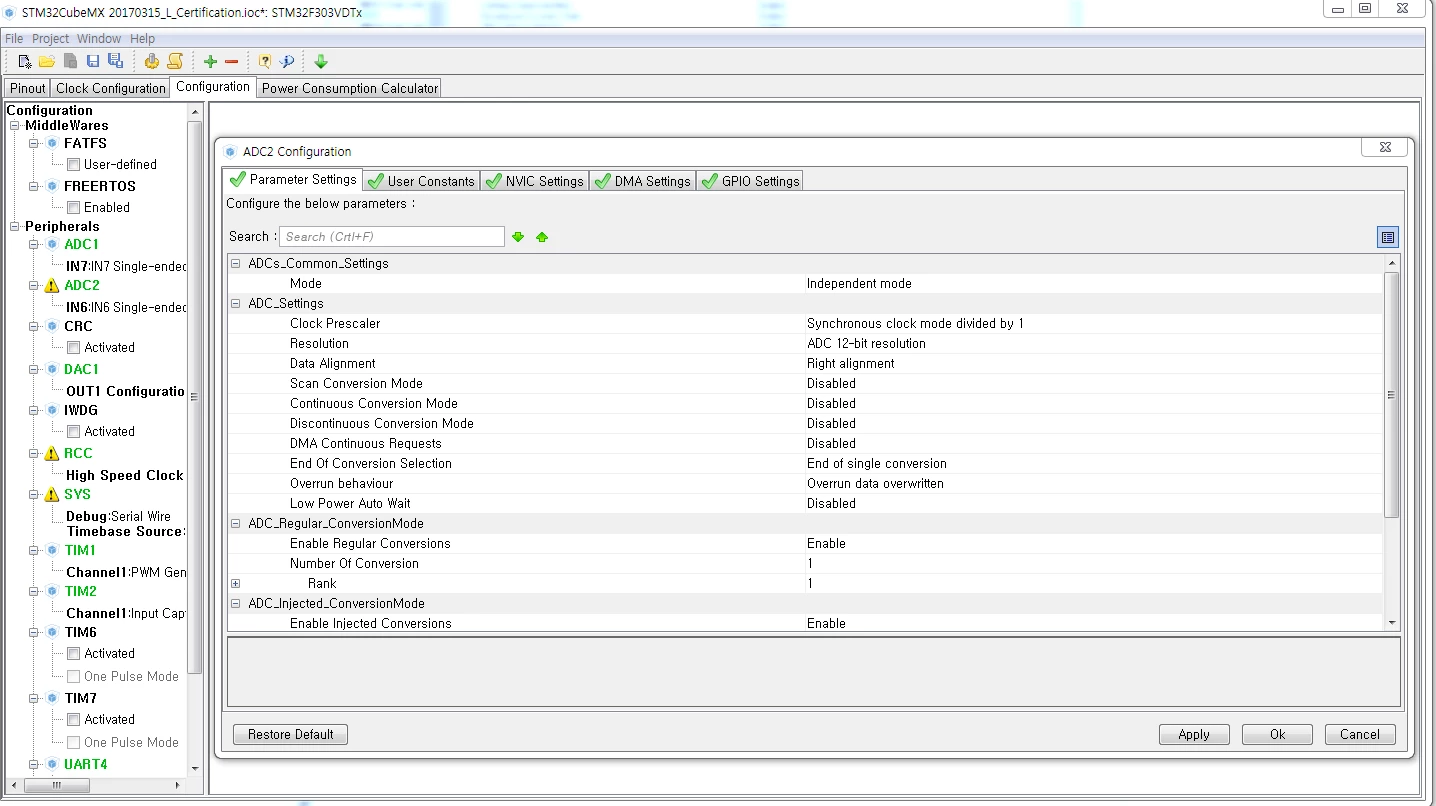Switch to the Pinout tab
The width and height of the screenshot is (1436, 806).
pos(28,88)
